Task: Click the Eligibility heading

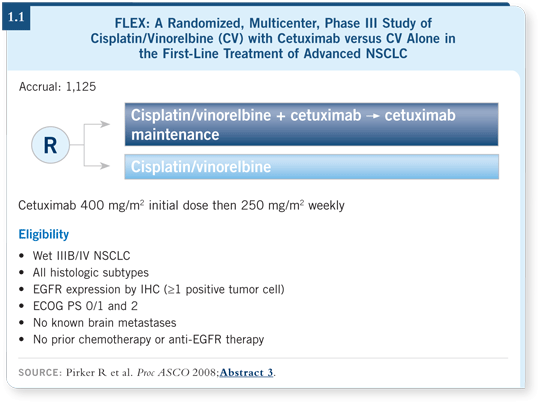Action: tap(44, 234)
